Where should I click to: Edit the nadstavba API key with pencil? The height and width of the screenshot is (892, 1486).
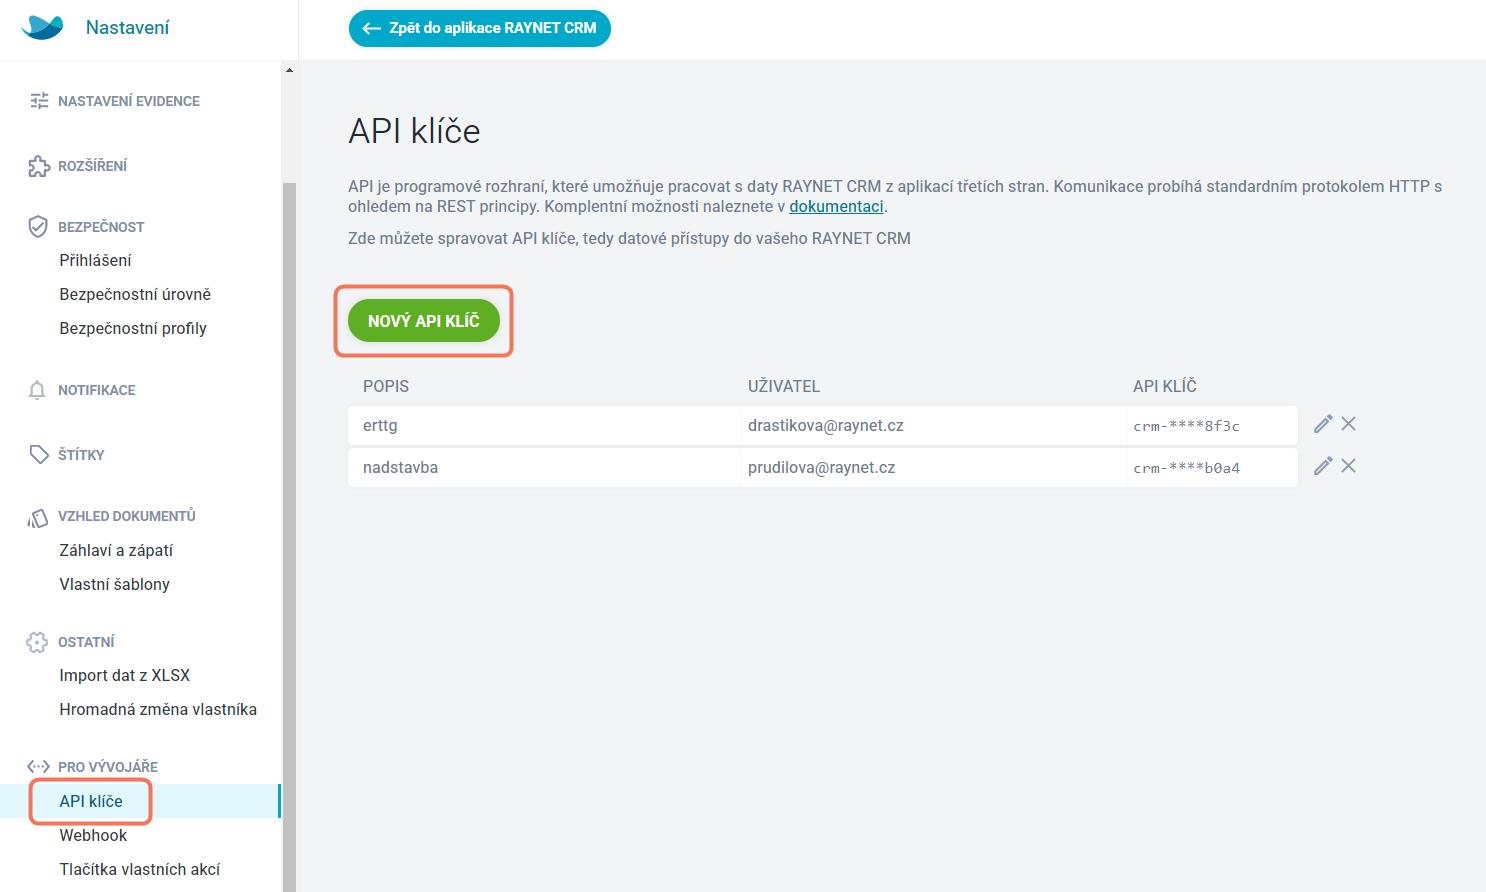click(1323, 466)
